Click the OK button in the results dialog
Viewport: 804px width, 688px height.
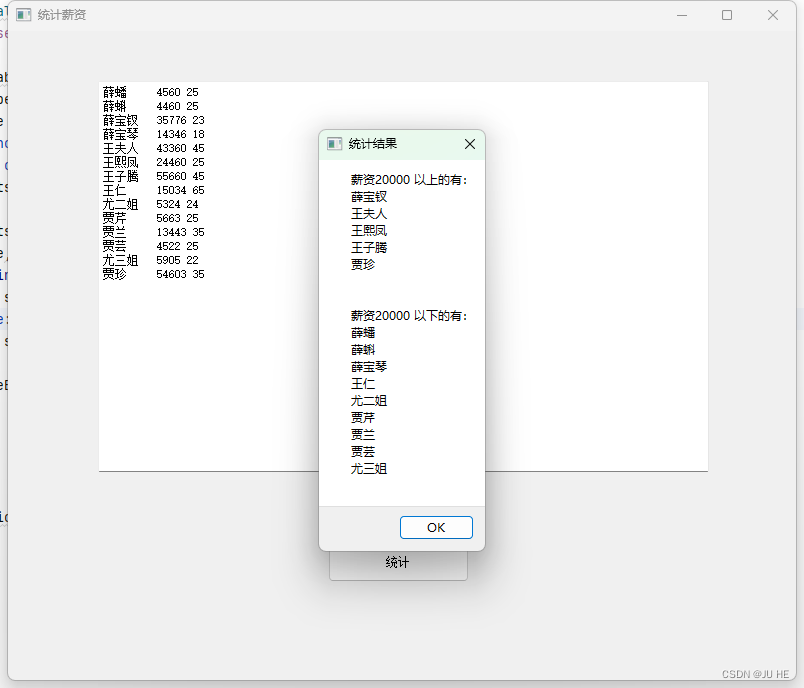436,528
